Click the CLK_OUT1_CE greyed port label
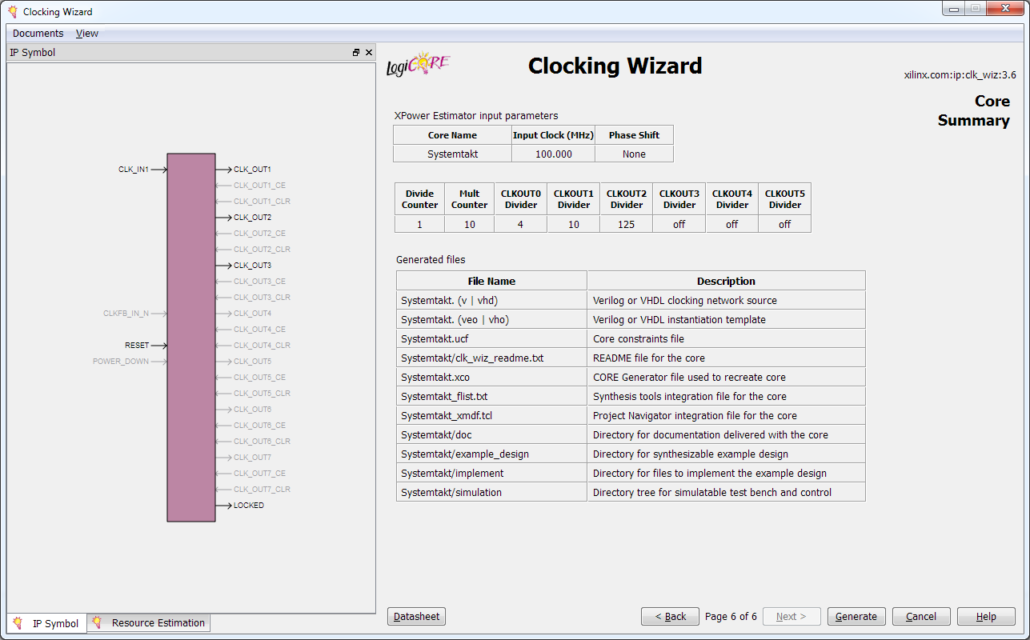Screen dimensions: 1030x640 point(259,185)
